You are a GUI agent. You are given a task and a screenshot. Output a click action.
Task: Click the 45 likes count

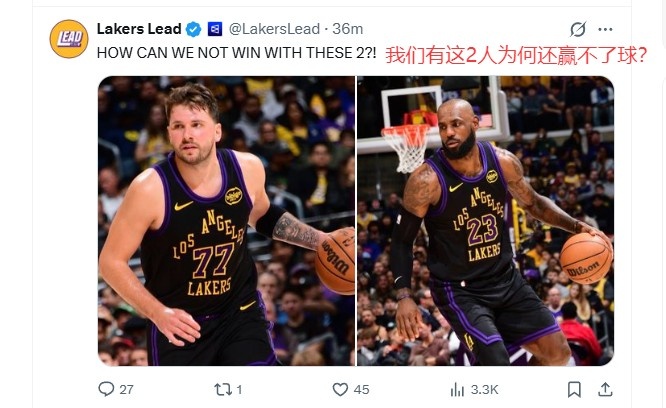(361, 389)
